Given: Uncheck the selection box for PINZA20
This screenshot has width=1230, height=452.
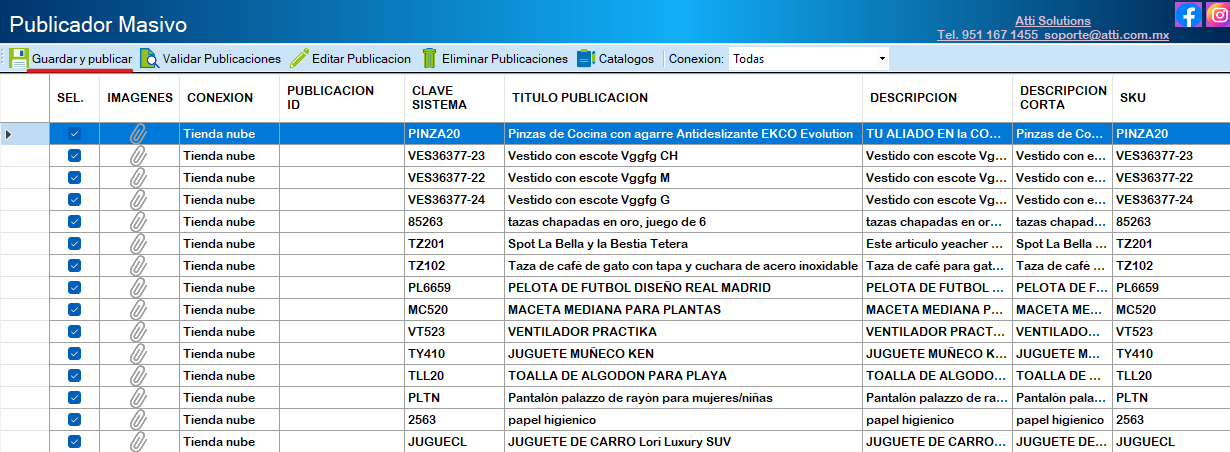Looking at the screenshot, I should (74, 134).
